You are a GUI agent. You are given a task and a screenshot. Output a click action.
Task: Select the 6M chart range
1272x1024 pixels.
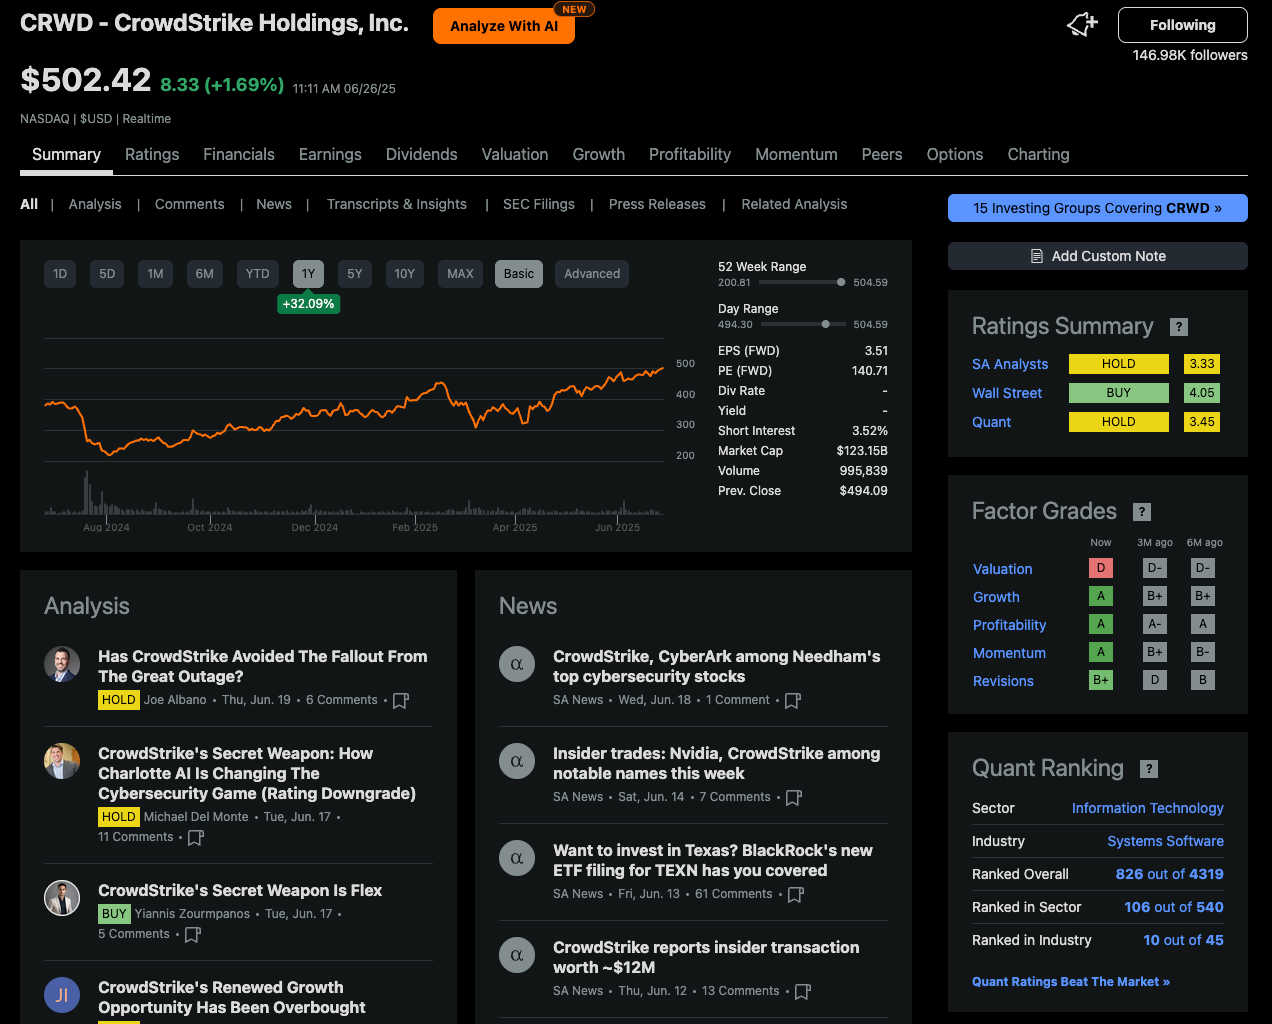[205, 274]
